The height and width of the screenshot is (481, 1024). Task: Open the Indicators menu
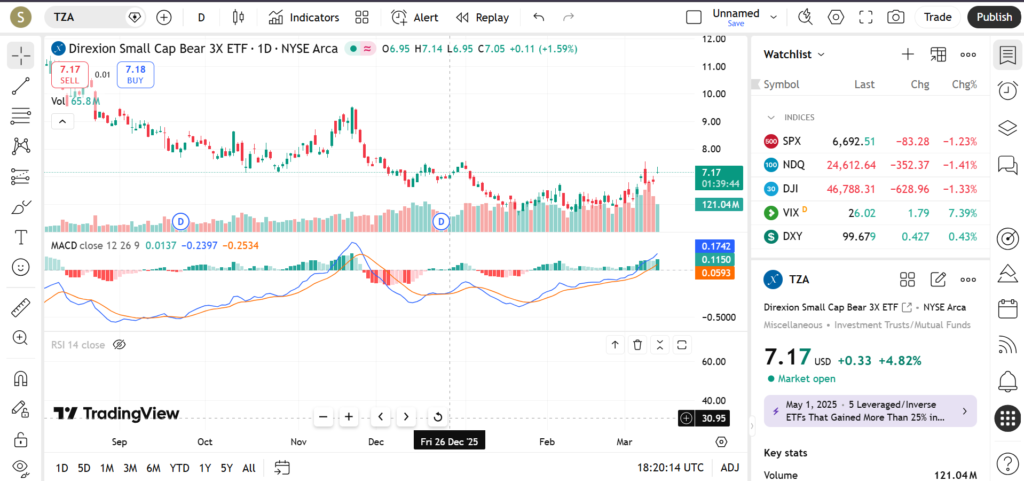[x=304, y=17]
